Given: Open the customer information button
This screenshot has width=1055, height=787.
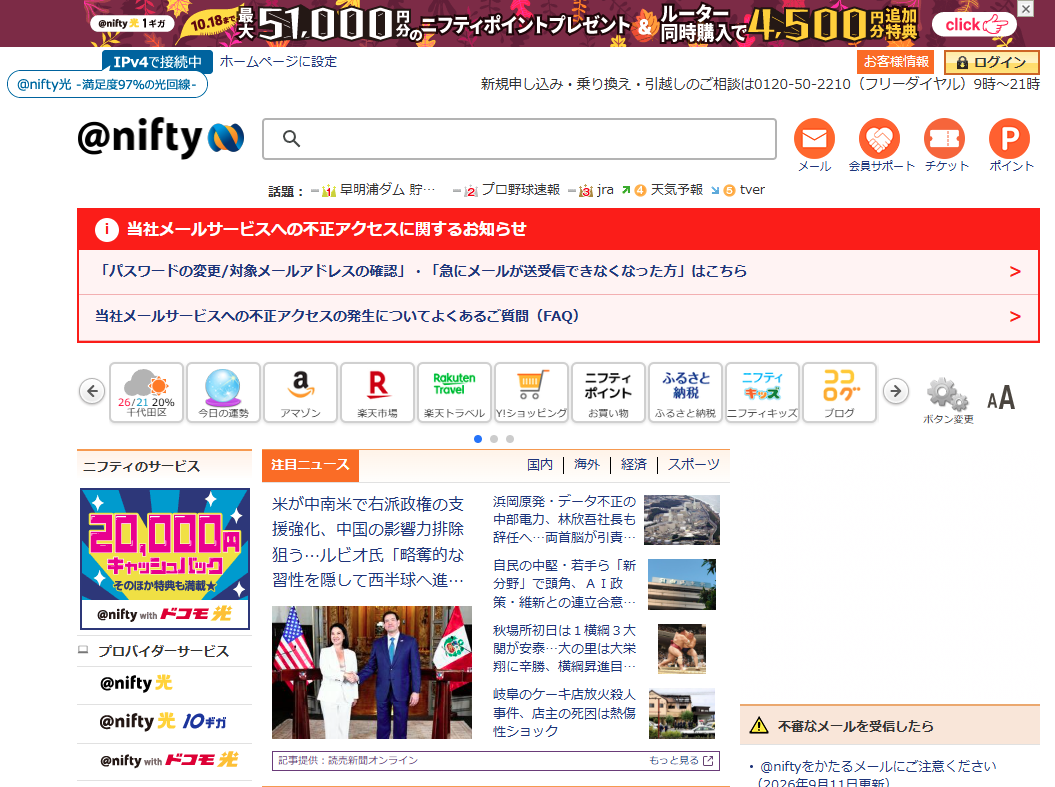Looking at the screenshot, I should [x=896, y=62].
